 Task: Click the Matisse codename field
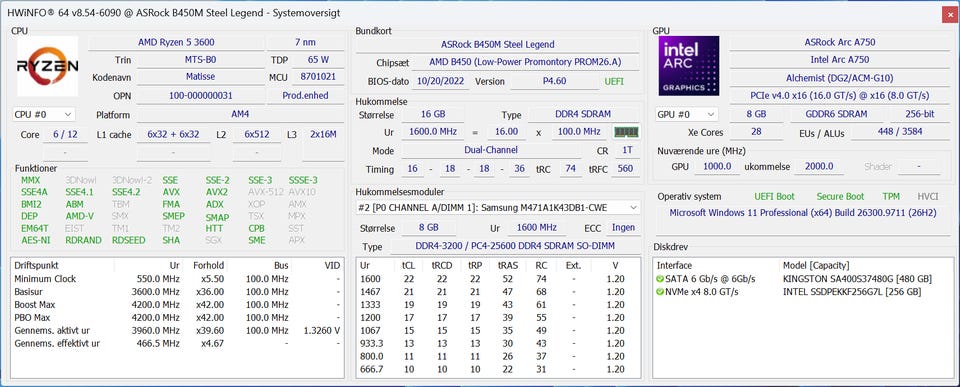200,77
